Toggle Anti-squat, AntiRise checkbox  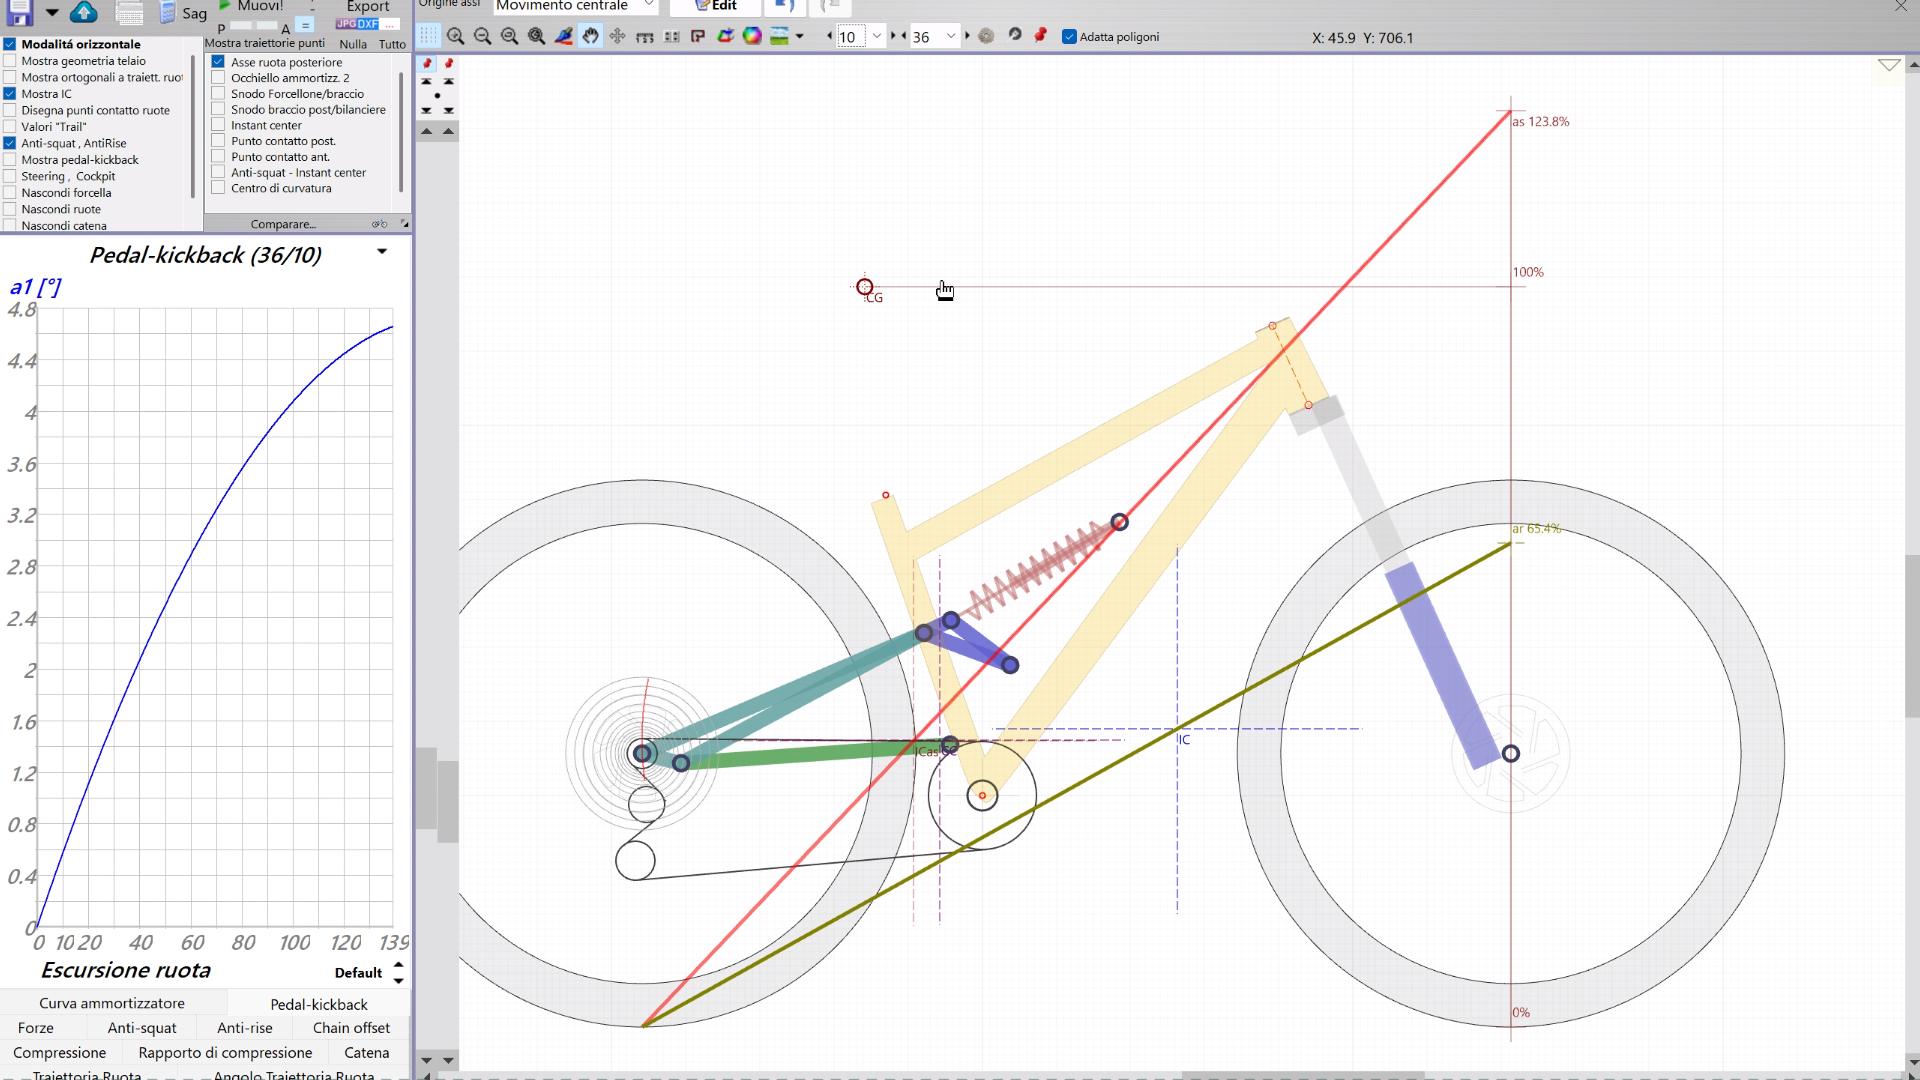click(x=10, y=143)
